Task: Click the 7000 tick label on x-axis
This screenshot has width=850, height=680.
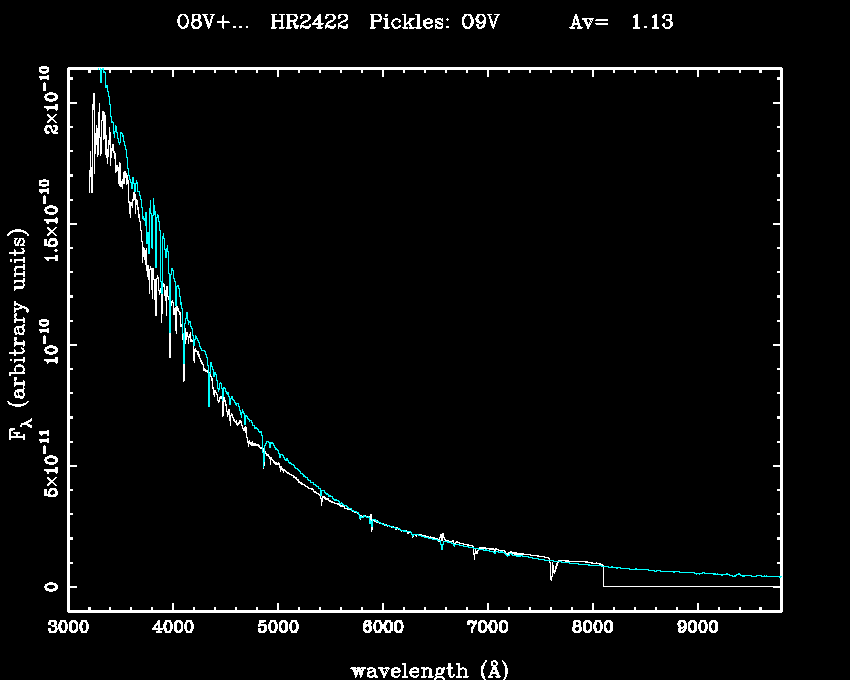Action: coord(487,629)
